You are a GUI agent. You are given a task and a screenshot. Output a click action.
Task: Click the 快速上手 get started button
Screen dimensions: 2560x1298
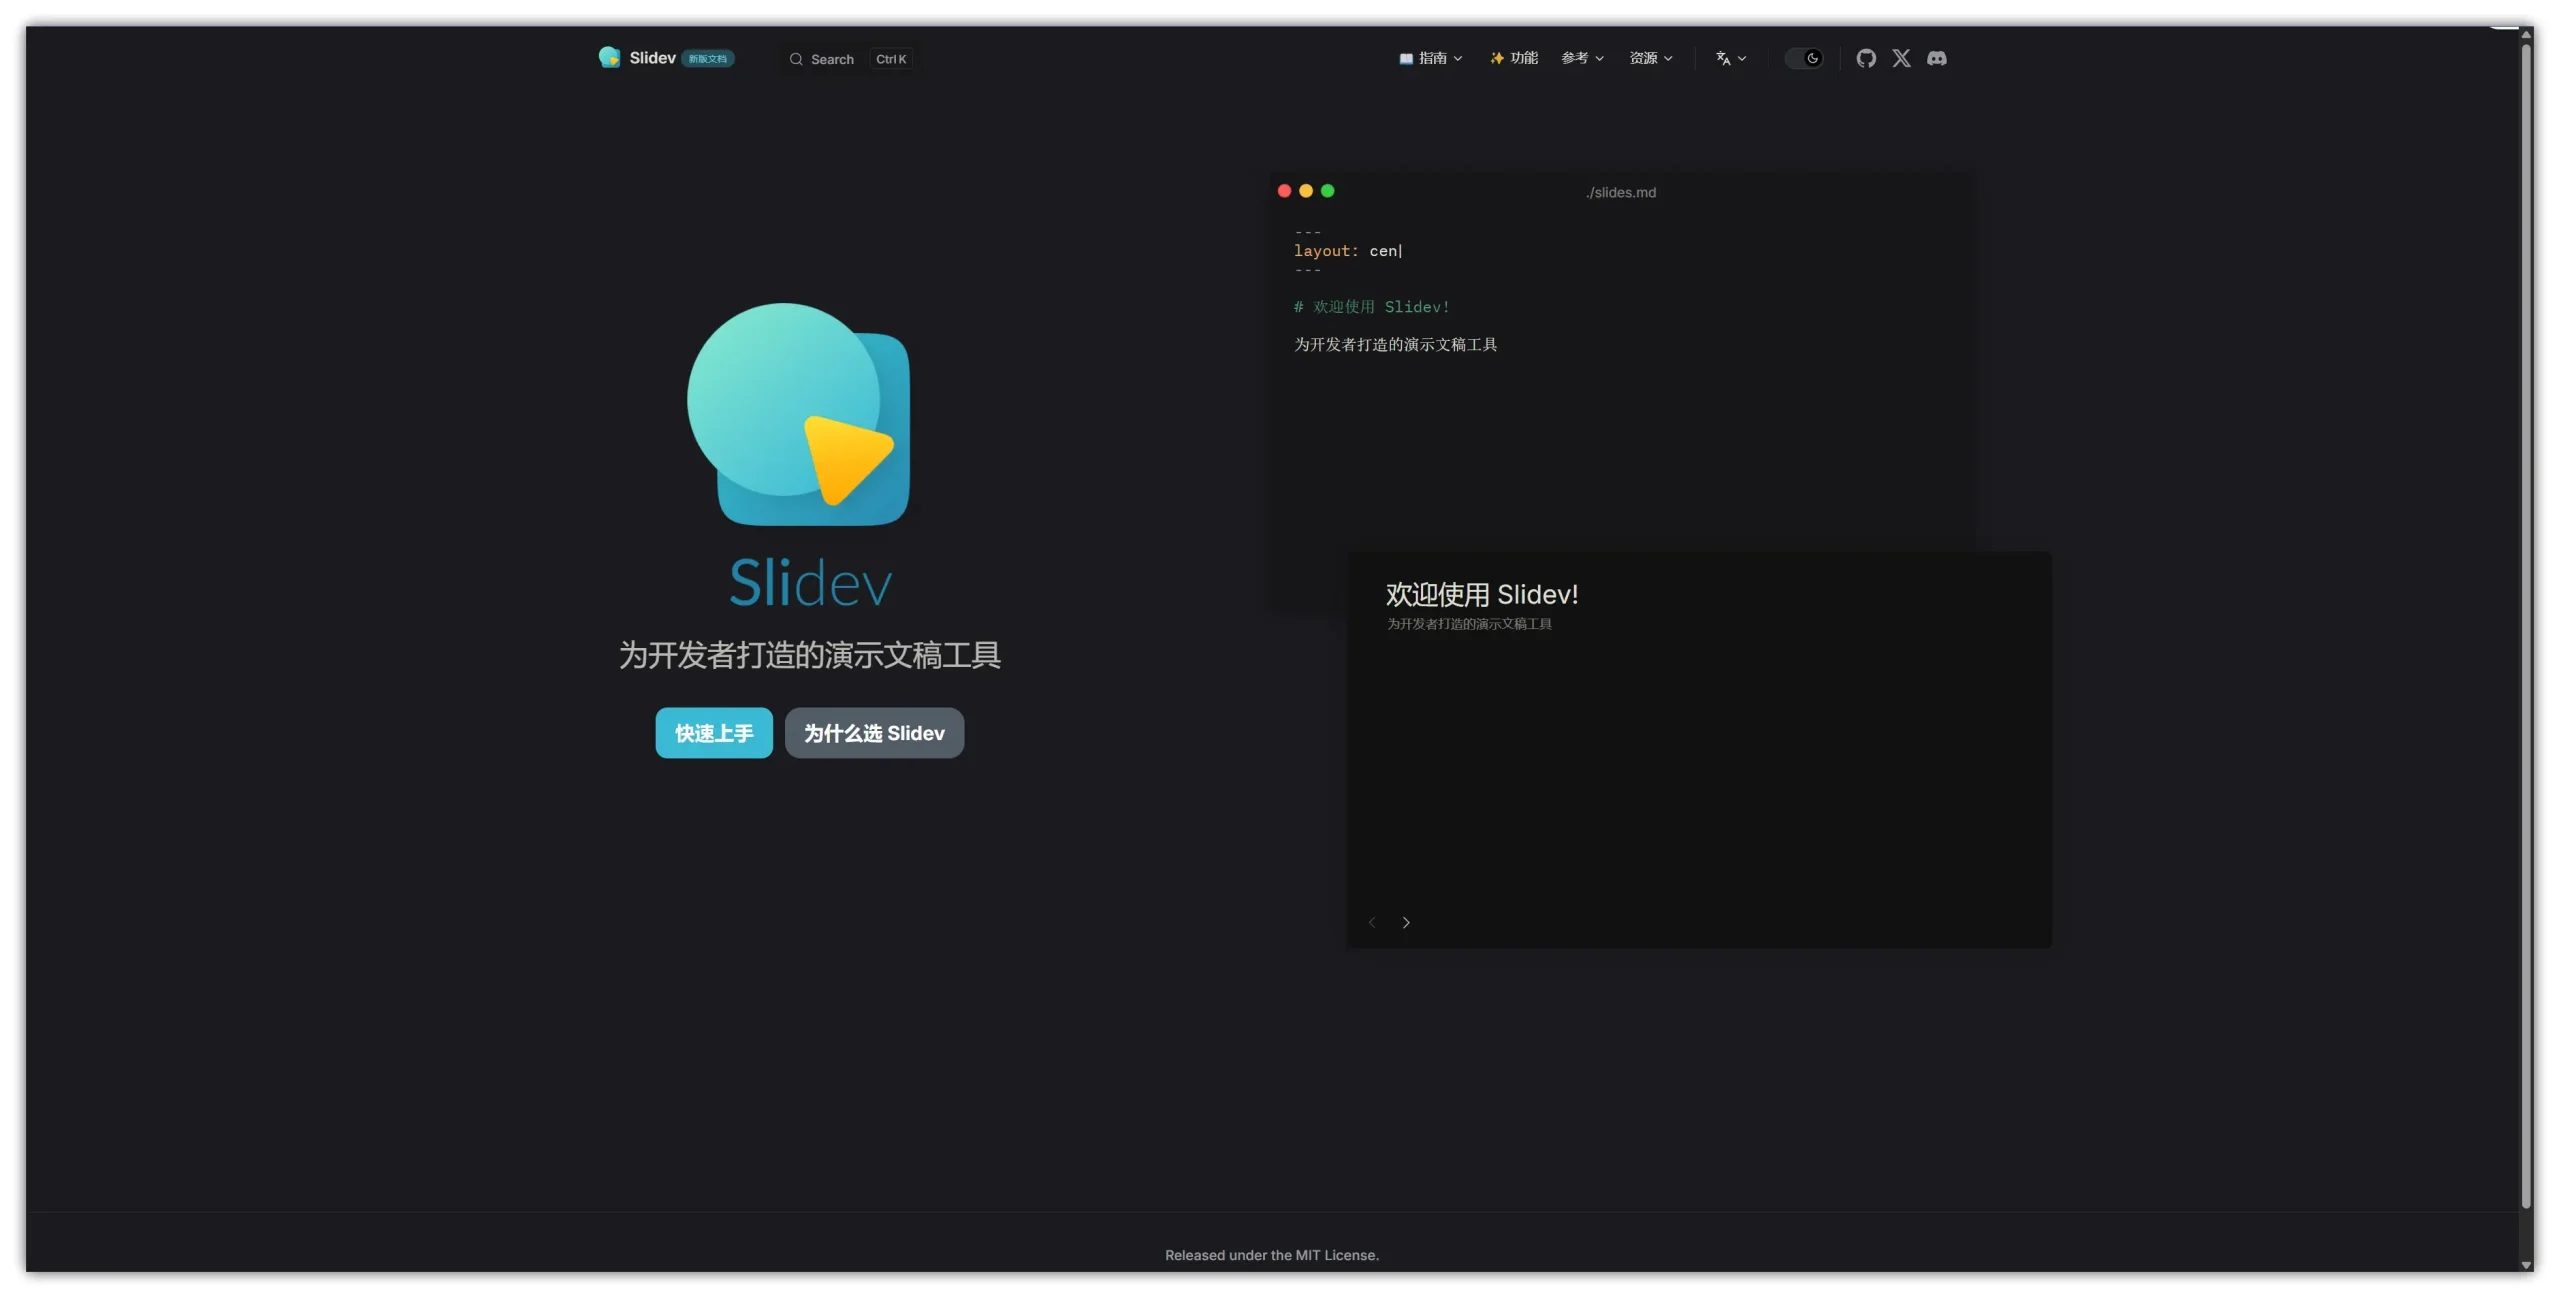coord(714,733)
